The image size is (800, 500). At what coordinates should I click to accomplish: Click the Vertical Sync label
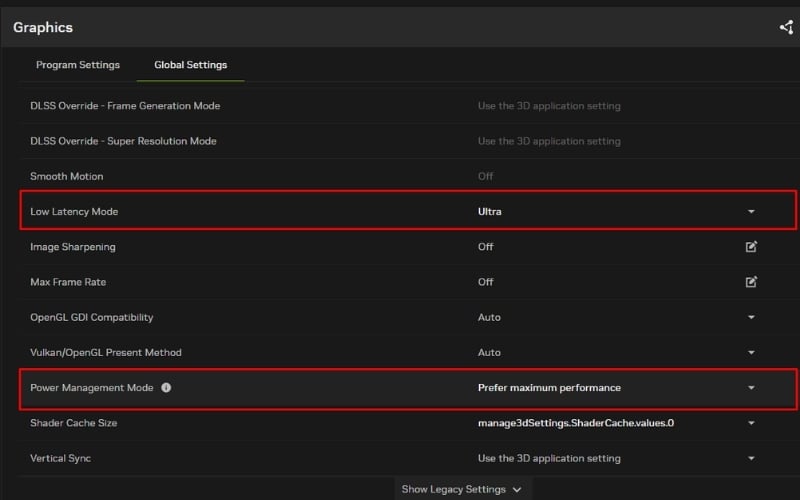[60, 458]
